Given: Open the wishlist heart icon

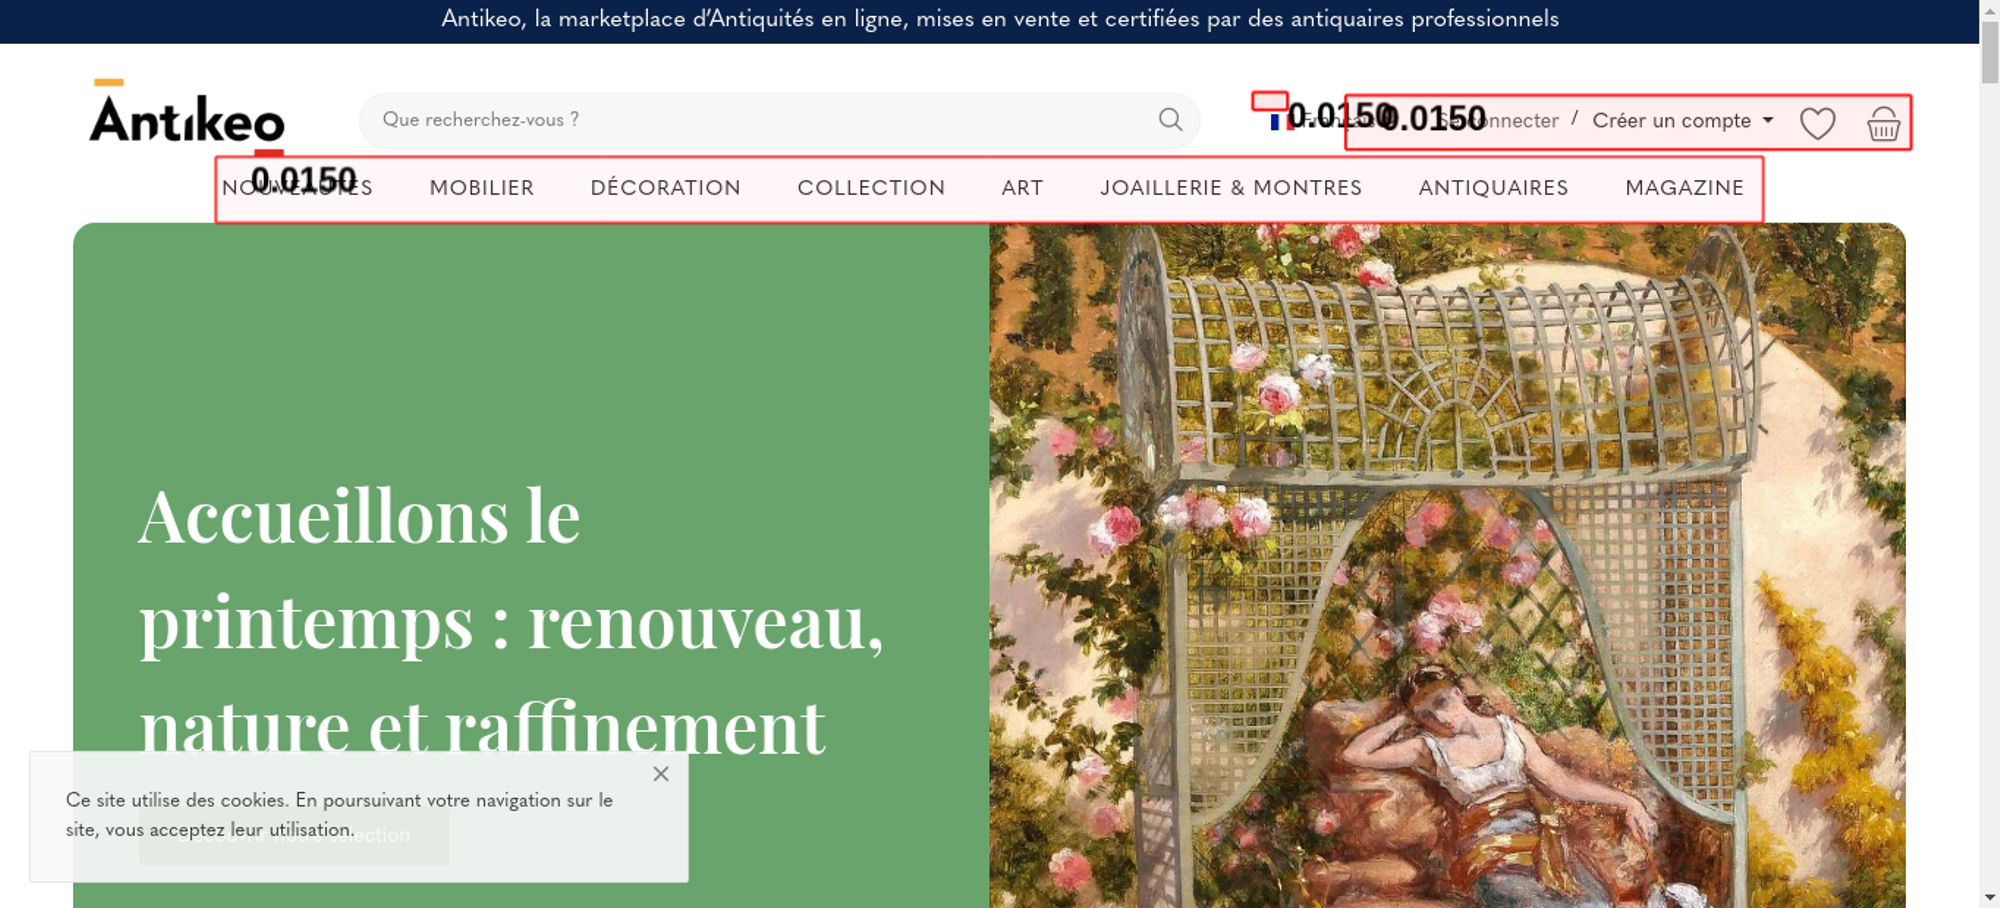Looking at the screenshot, I should click(1817, 123).
